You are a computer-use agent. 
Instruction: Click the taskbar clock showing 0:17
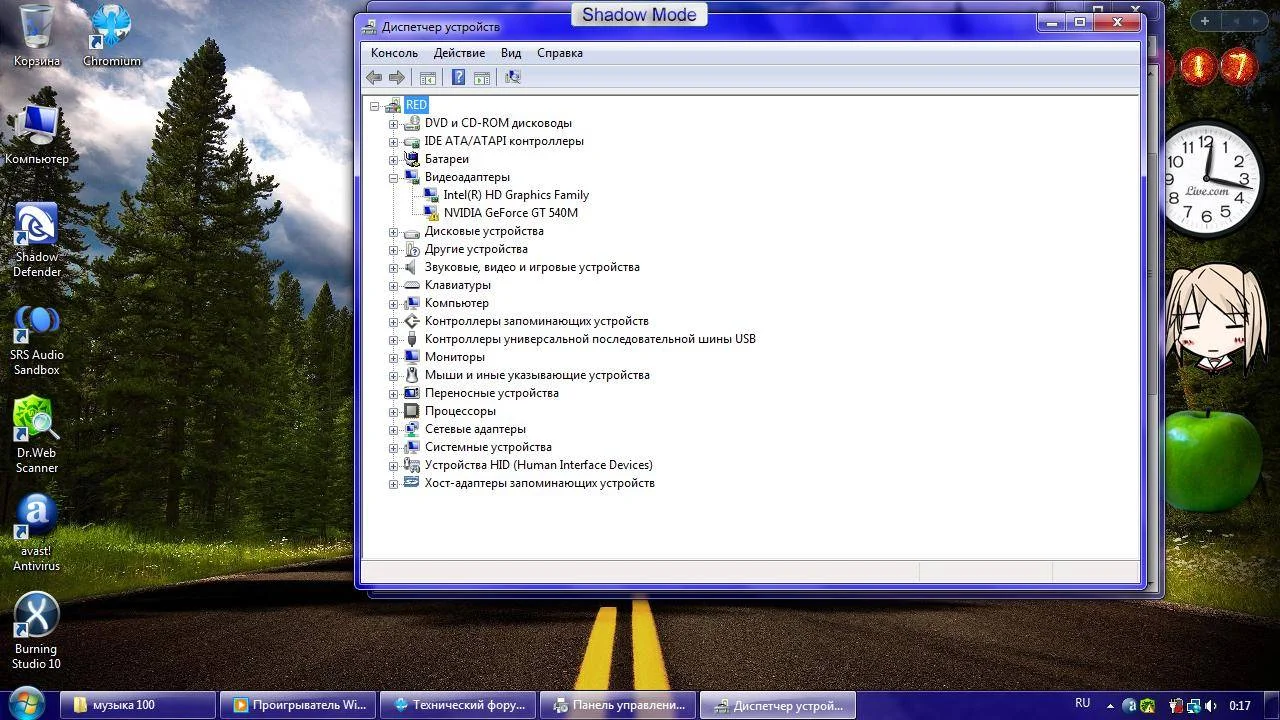(1240, 705)
